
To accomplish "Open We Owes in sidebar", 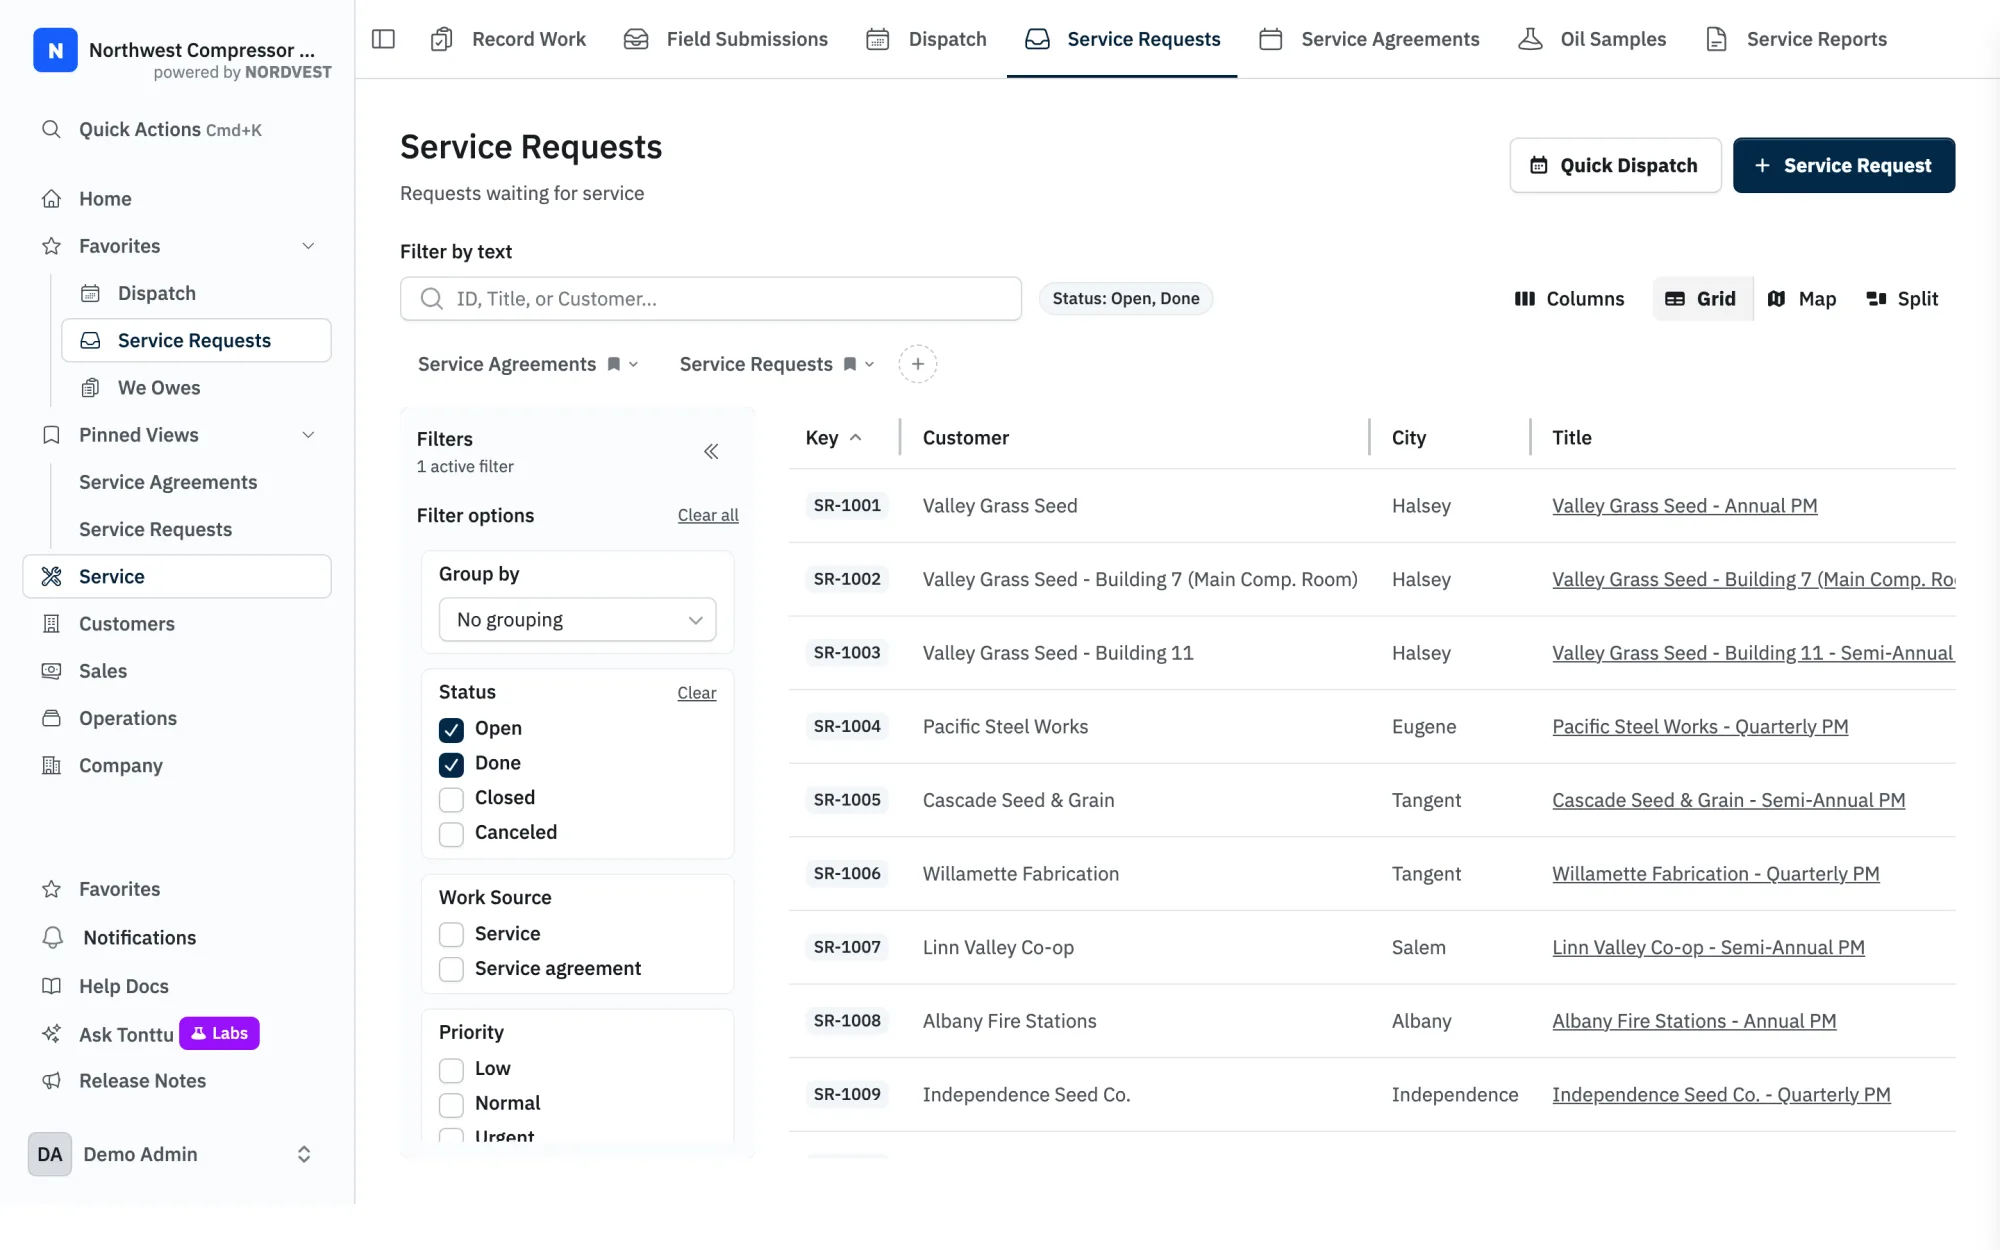I will (x=159, y=388).
